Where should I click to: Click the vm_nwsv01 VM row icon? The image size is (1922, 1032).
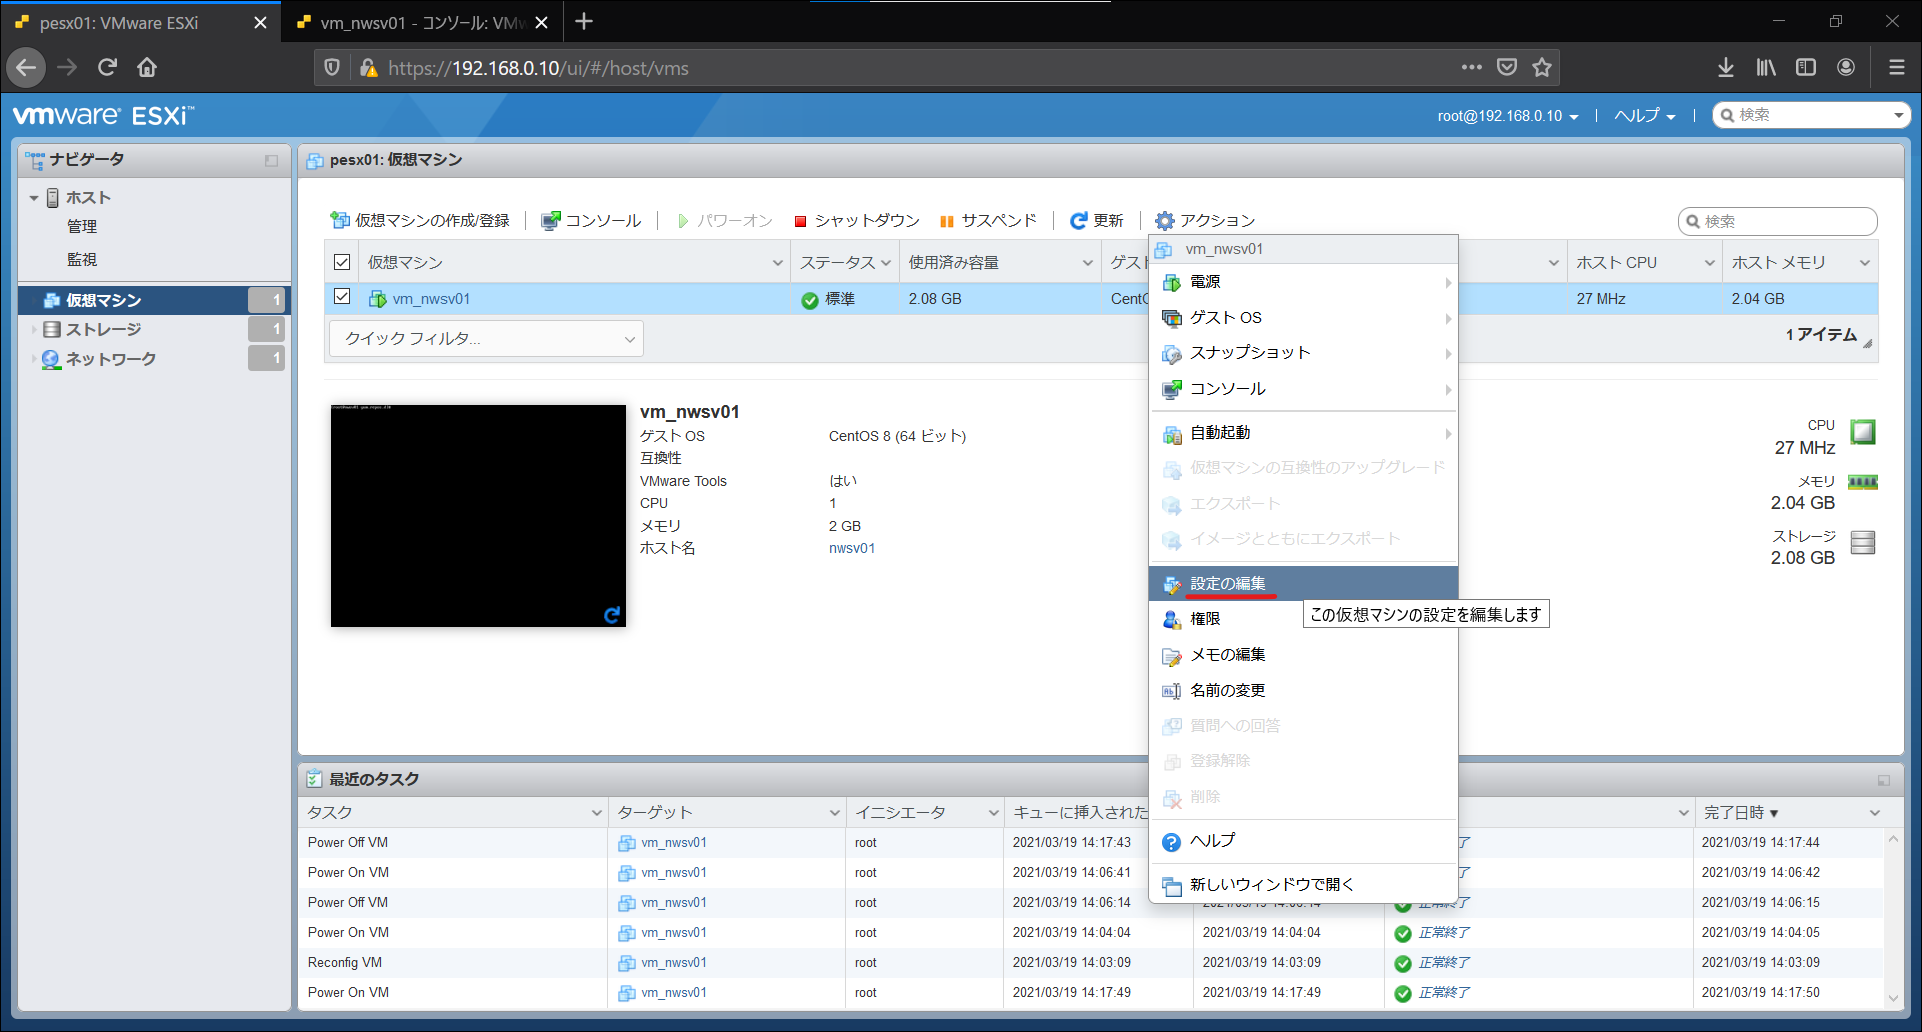pyautogui.click(x=378, y=299)
